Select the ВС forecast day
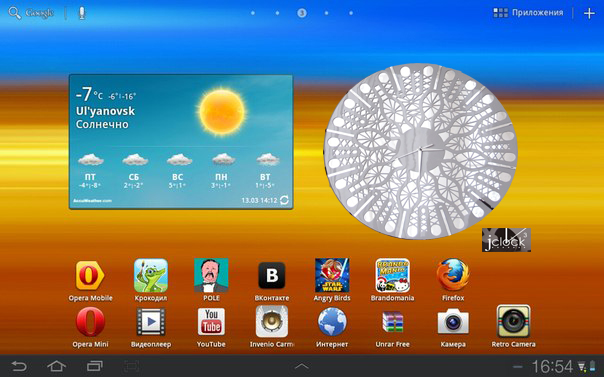 (178, 170)
